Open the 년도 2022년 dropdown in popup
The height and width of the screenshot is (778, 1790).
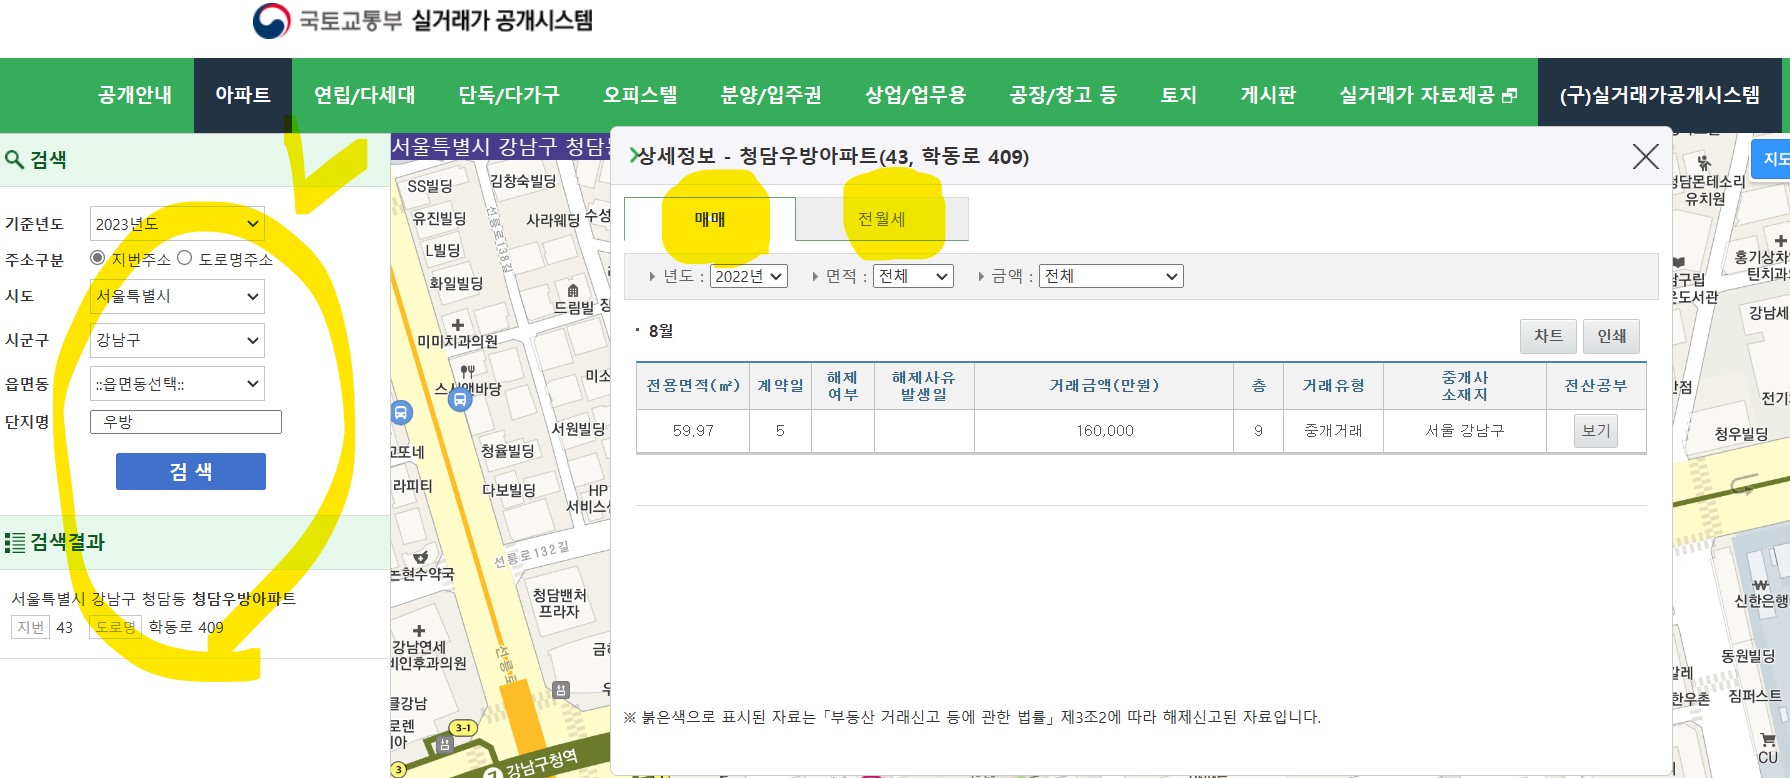point(749,276)
